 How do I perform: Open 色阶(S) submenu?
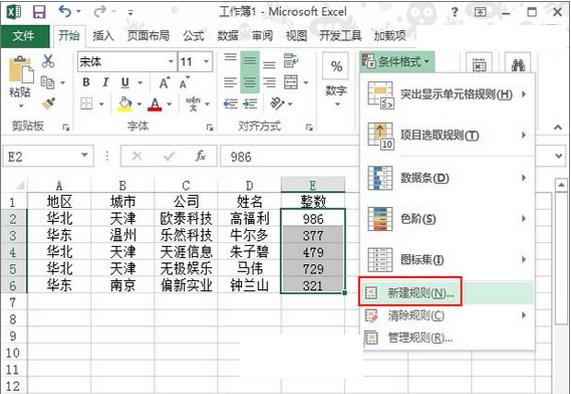click(447, 219)
